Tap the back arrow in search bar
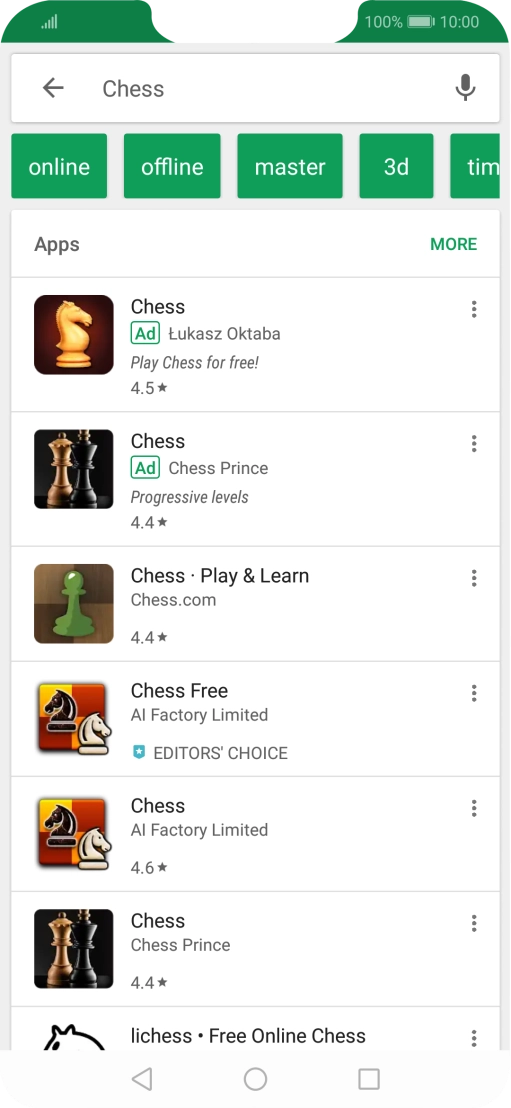Image resolution: width=511 pixels, height=1108 pixels. click(x=53, y=88)
